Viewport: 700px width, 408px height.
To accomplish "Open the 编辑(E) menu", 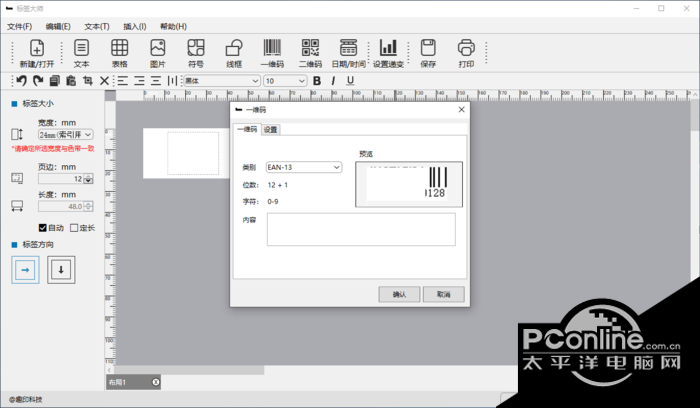I will tap(58, 26).
